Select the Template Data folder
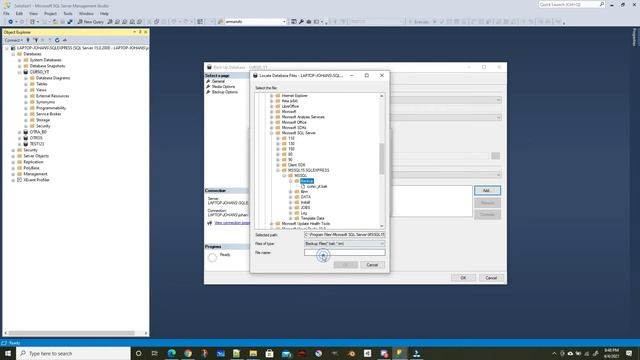This screenshot has width=640, height=360. tap(312, 218)
